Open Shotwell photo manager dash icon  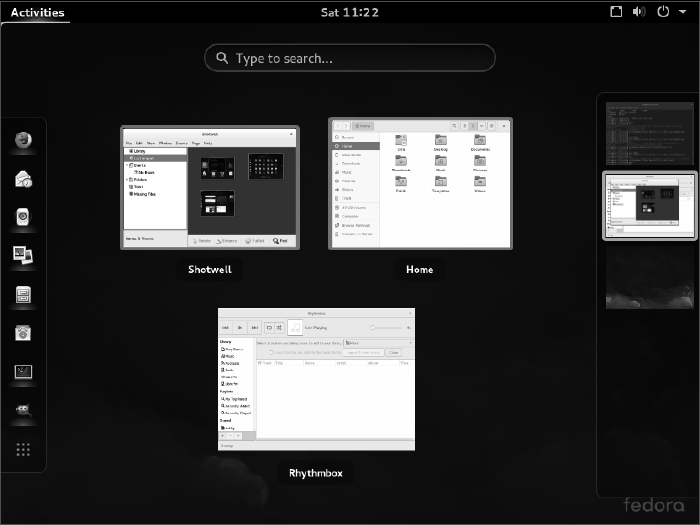pyautogui.click(x=23, y=255)
